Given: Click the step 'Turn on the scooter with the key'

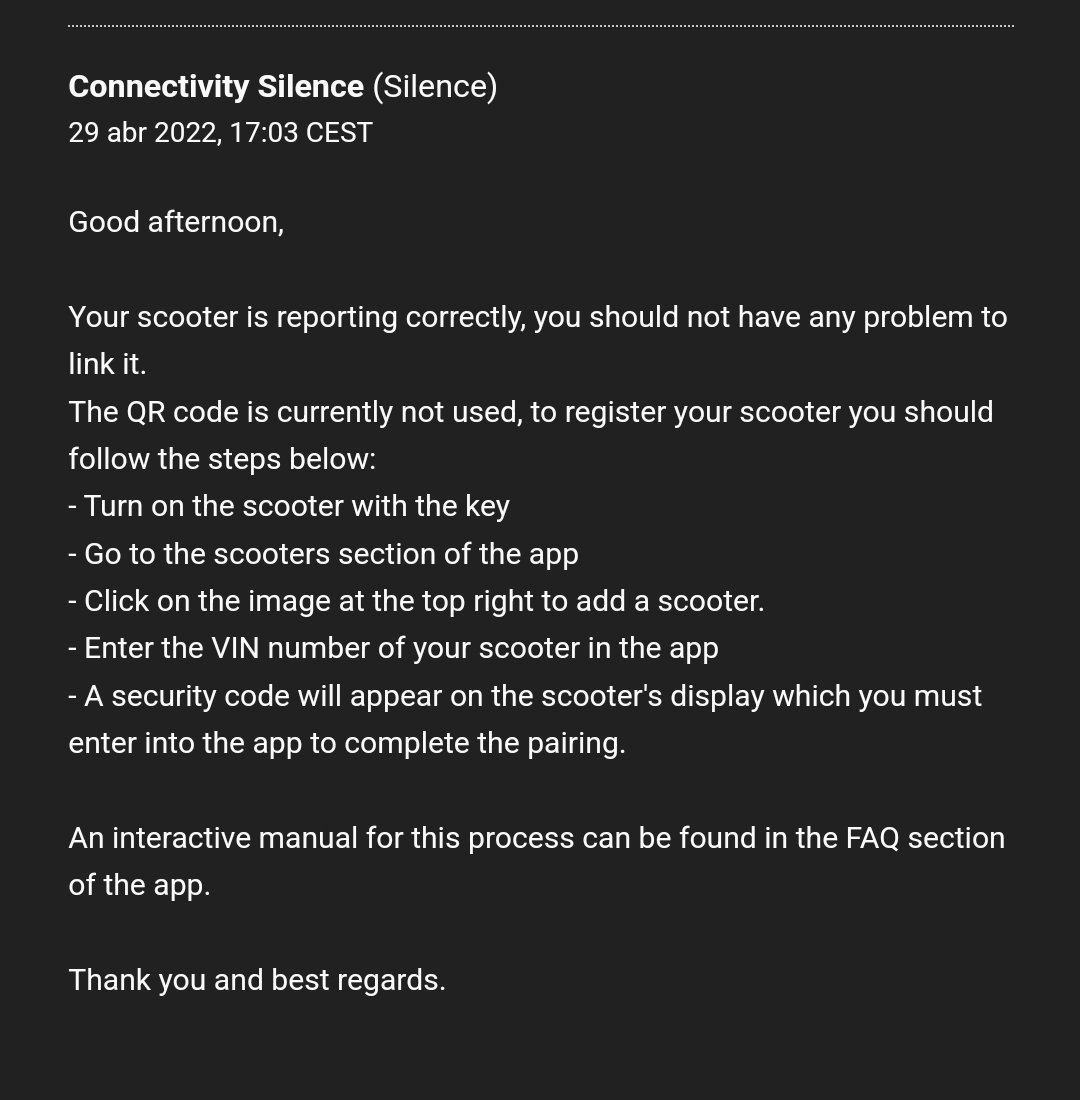Looking at the screenshot, I should click(289, 506).
